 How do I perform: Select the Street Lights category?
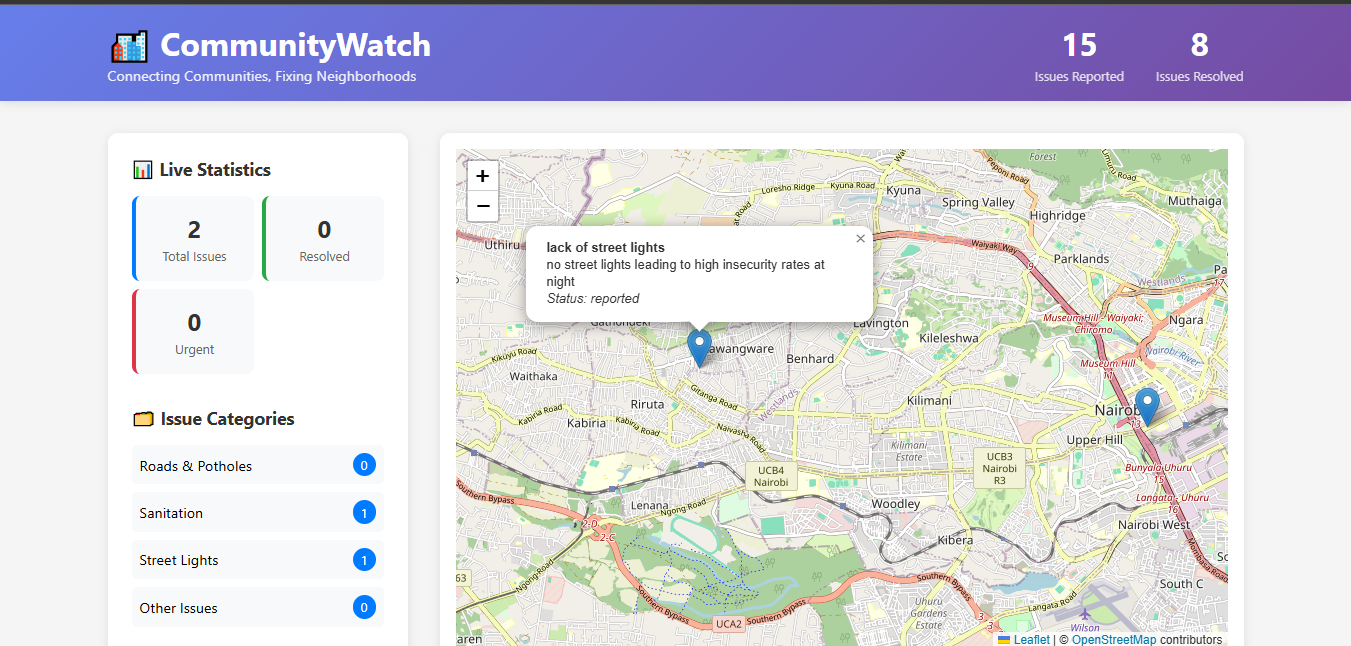[257, 560]
